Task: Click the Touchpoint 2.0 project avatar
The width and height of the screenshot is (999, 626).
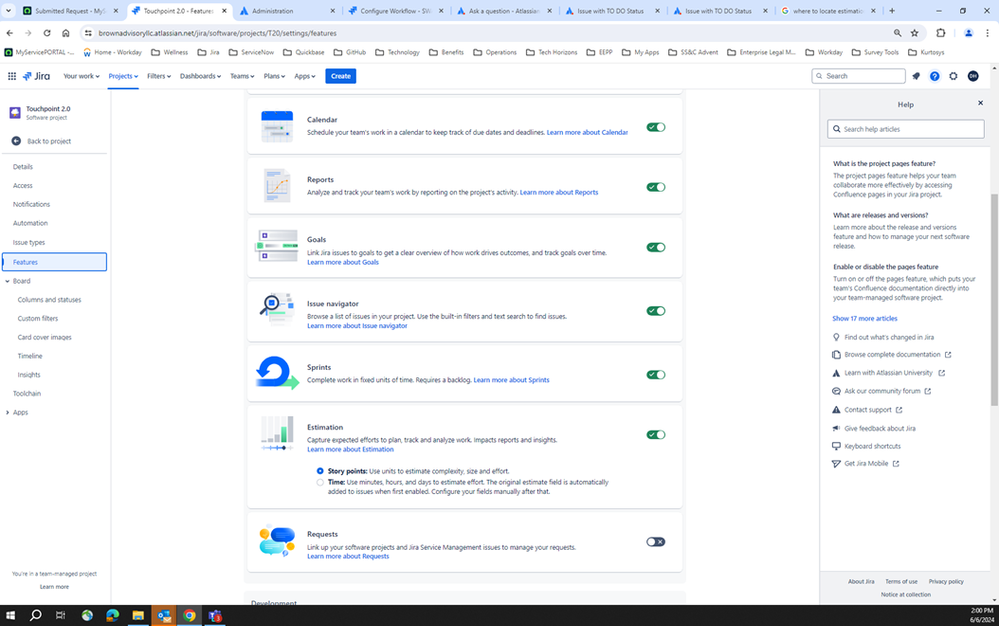Action: click(15, 113)
